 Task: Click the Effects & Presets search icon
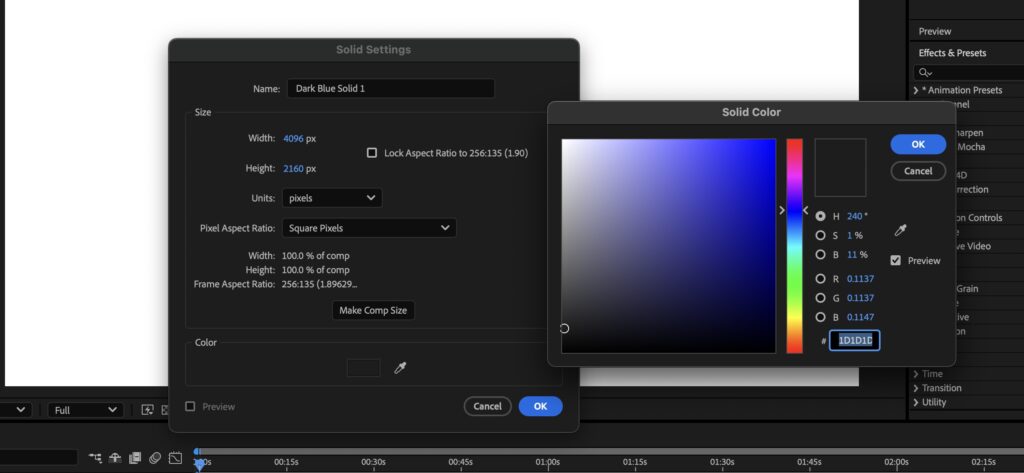925,73
